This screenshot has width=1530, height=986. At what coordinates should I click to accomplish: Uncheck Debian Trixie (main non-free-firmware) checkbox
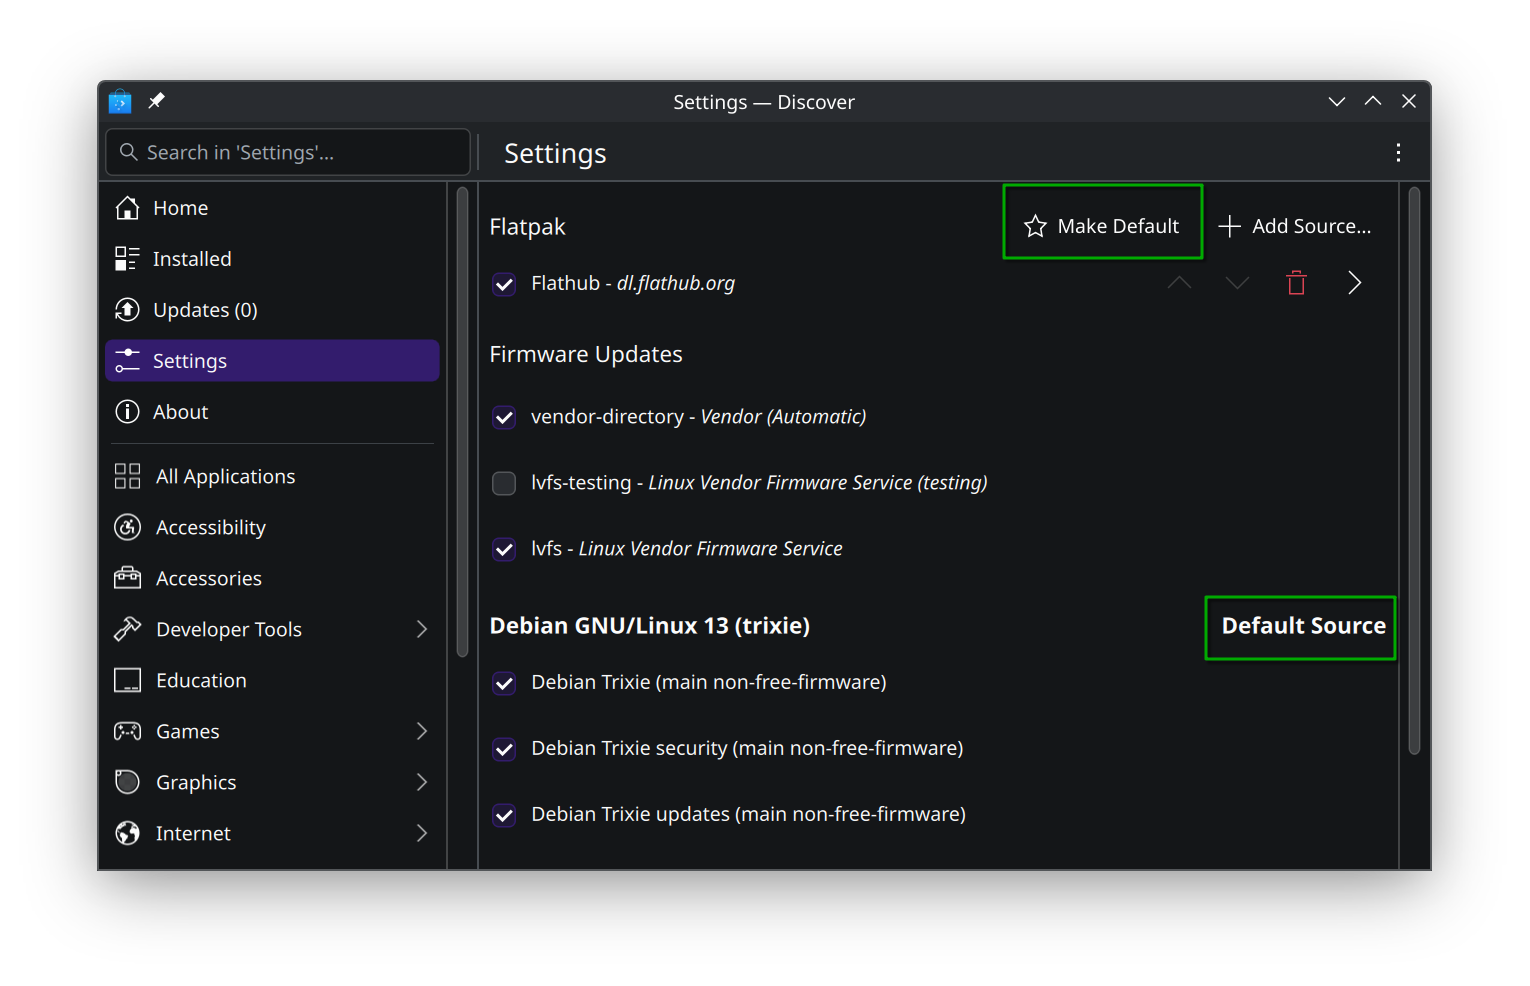coord(504,683)
